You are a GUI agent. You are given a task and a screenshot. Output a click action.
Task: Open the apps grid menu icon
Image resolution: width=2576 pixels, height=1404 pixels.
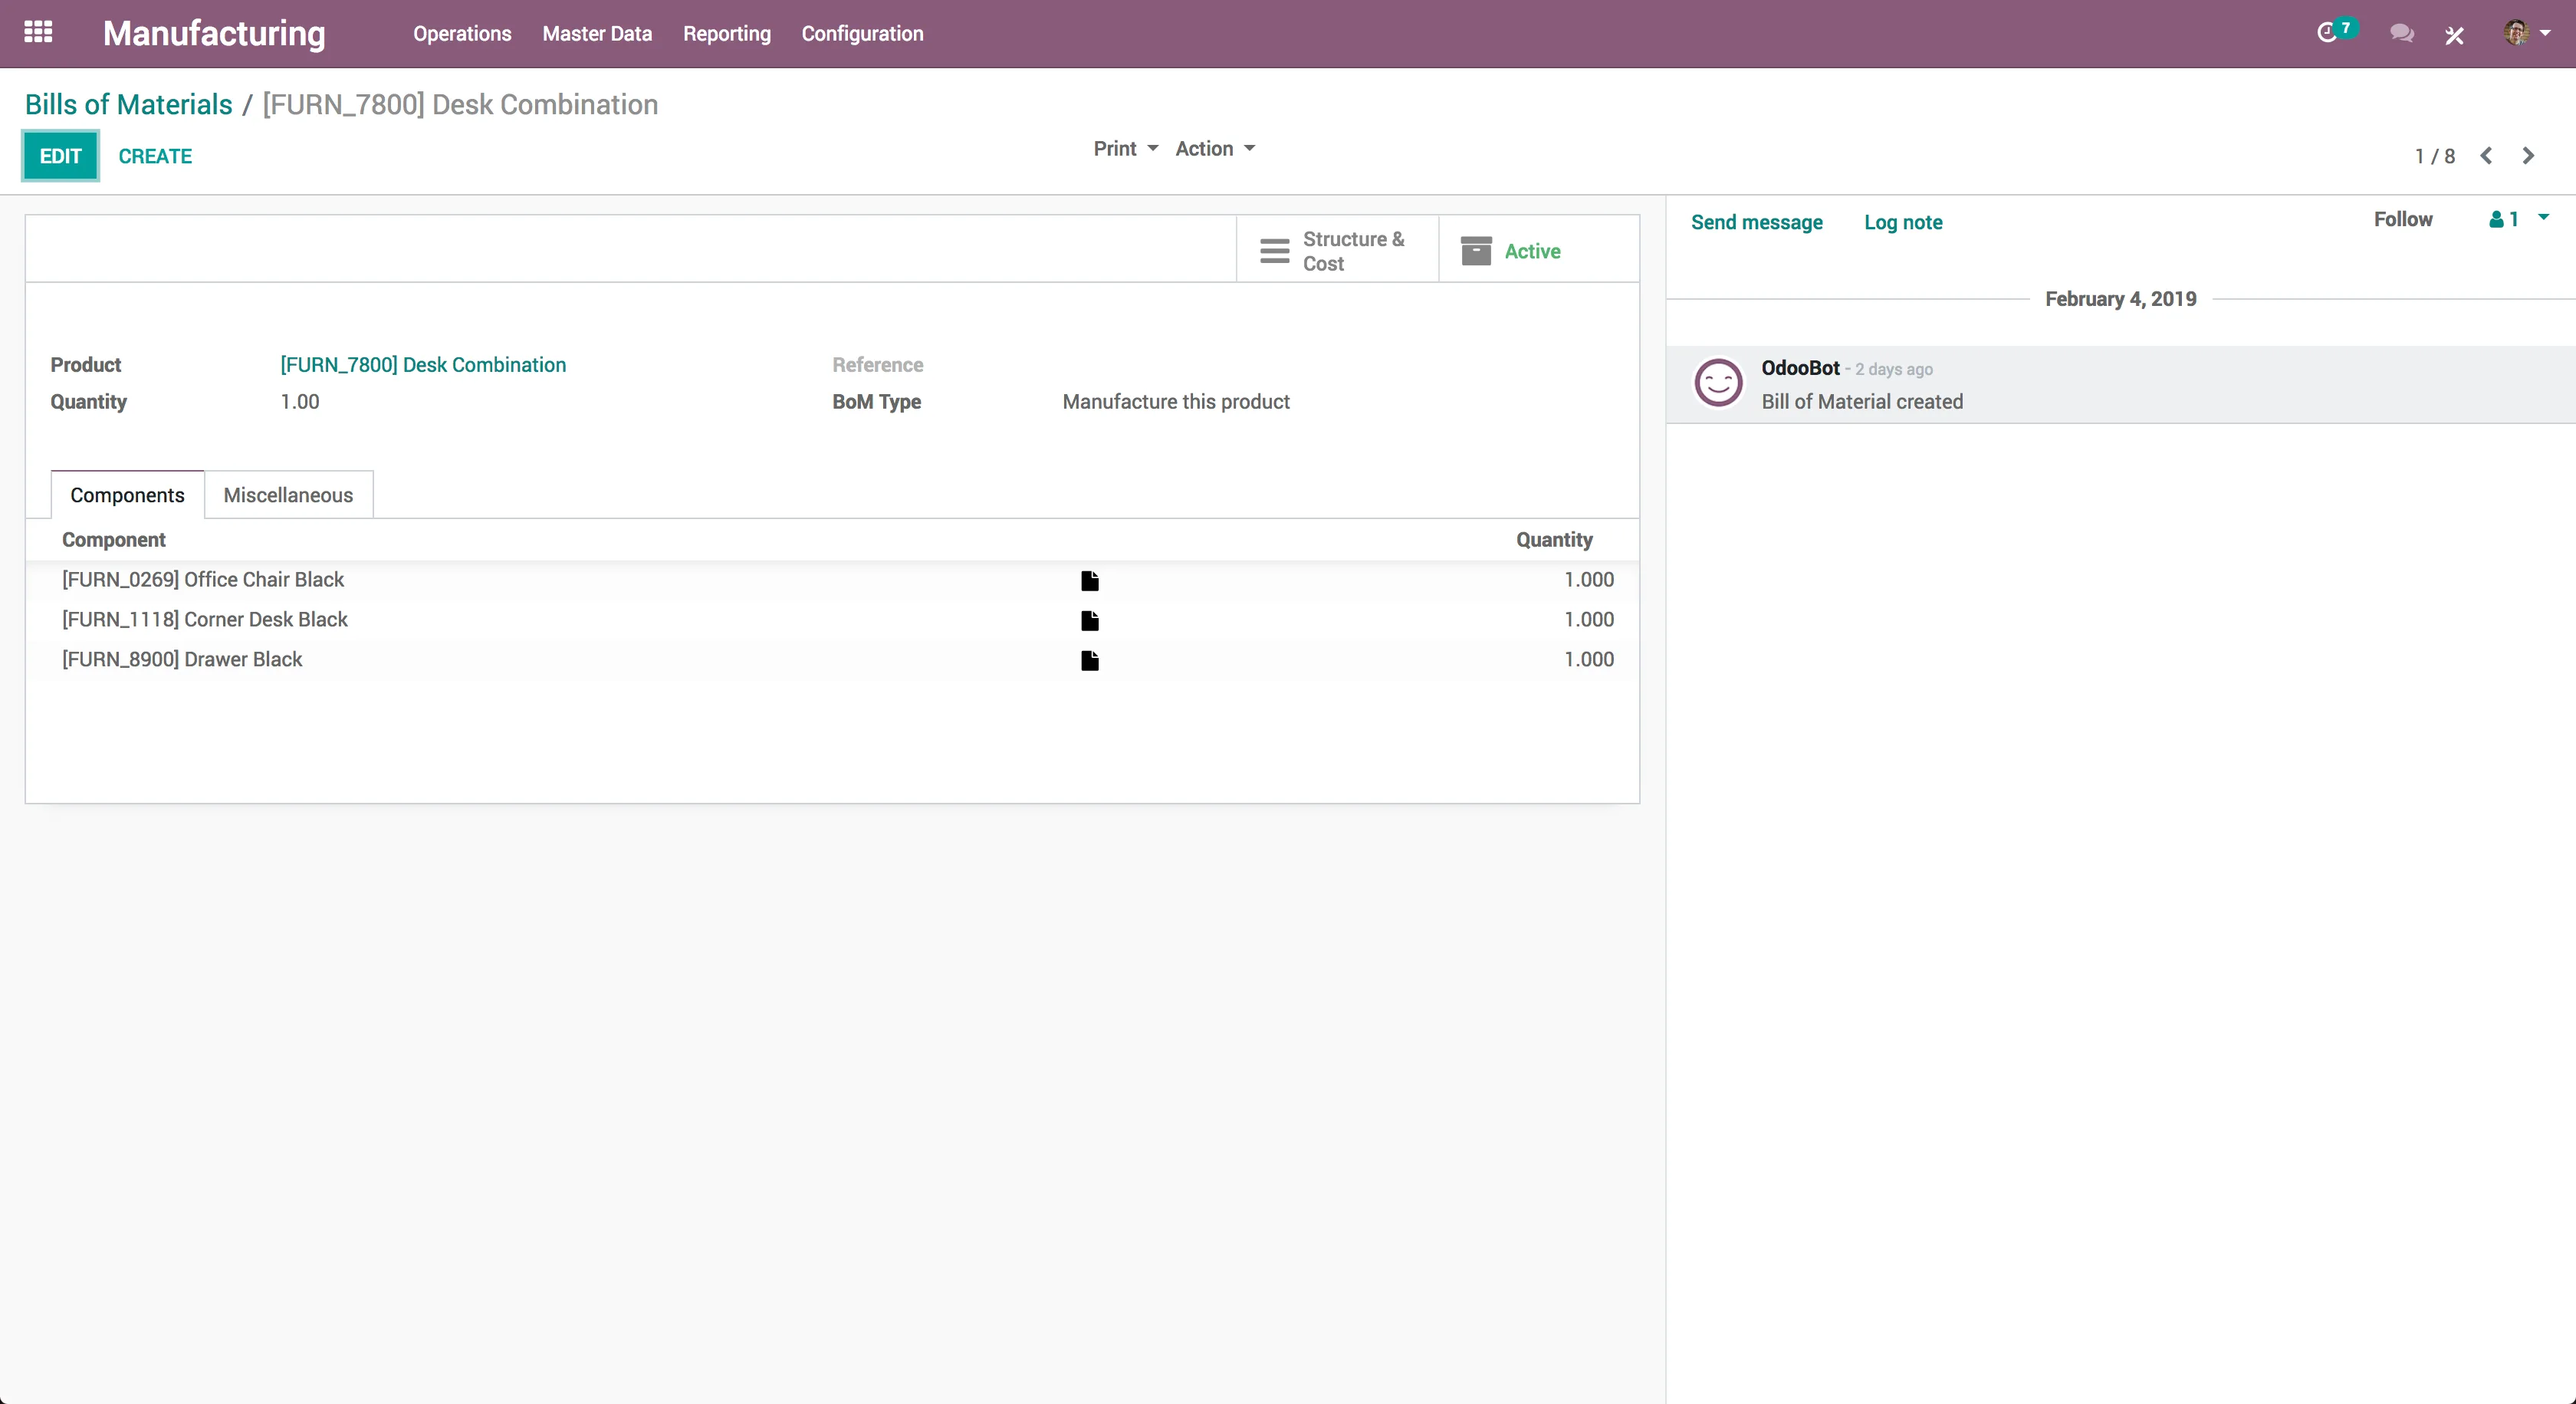click(38, 33)
